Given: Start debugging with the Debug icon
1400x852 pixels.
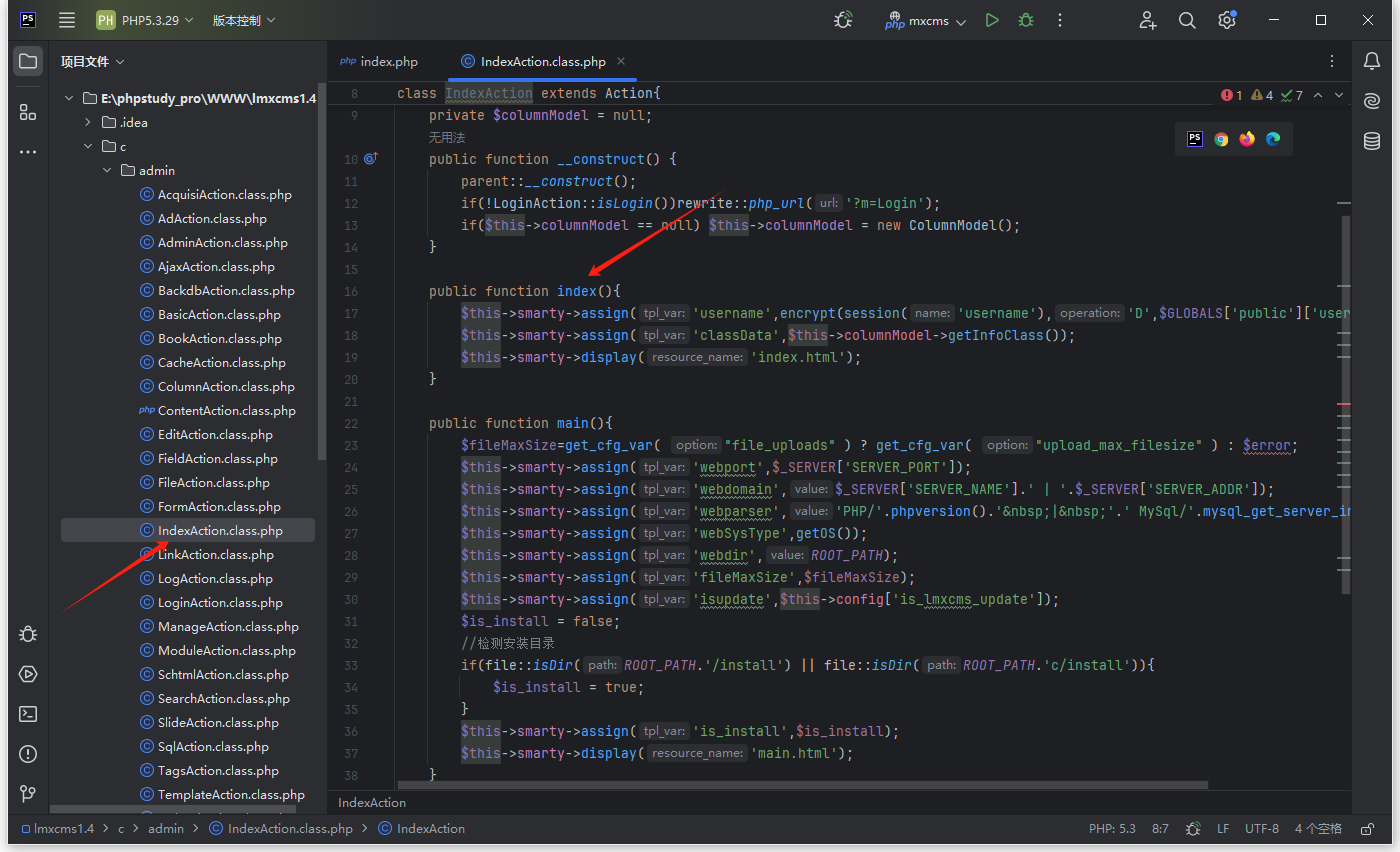Looking at the screenshot, I should [1025, 20].
